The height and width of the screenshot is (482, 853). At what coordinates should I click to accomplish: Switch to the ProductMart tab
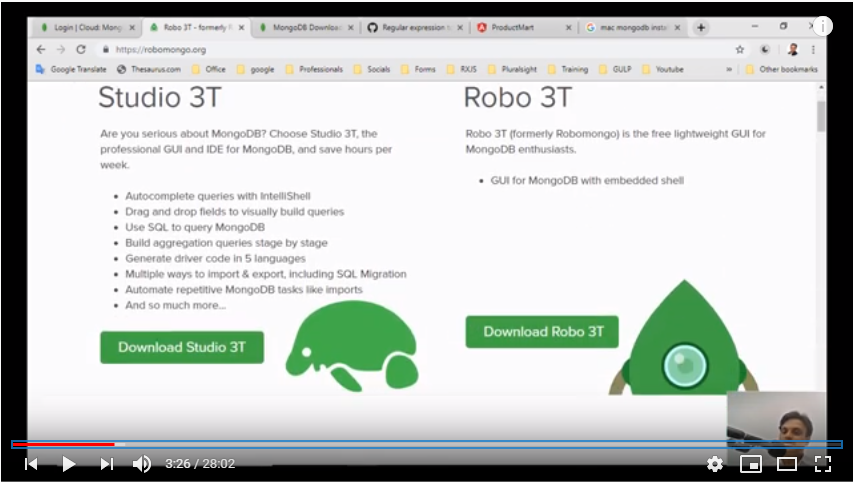tap(518, 28)
